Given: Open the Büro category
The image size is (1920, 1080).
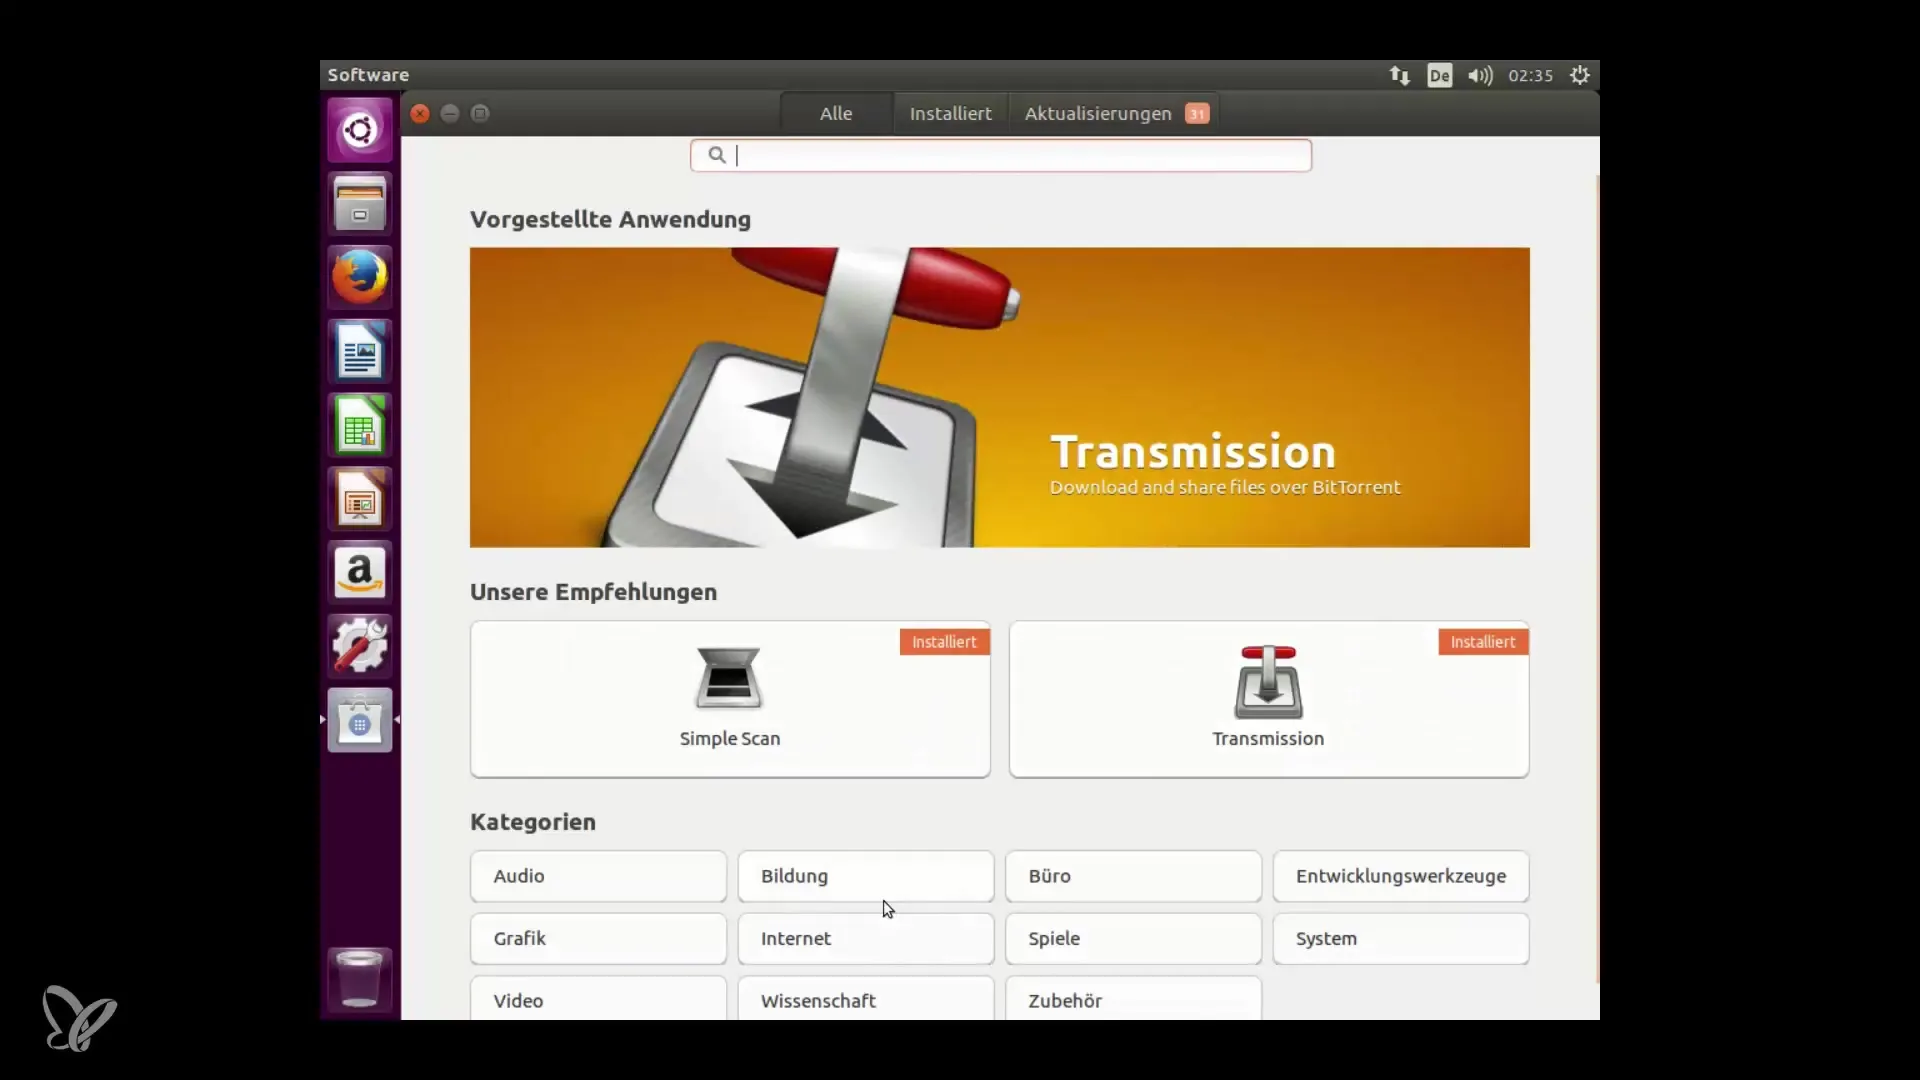Looking at the screenshot, I should coord(1133,876).
